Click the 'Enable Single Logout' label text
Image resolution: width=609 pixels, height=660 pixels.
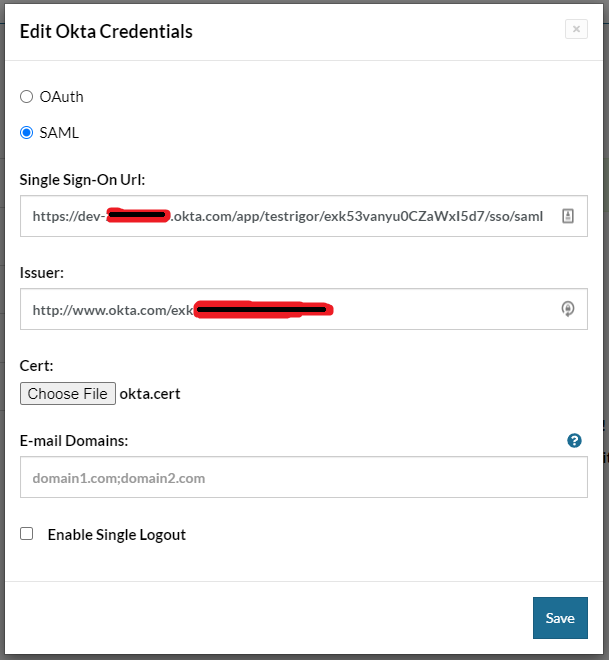(x=117, y=535)
